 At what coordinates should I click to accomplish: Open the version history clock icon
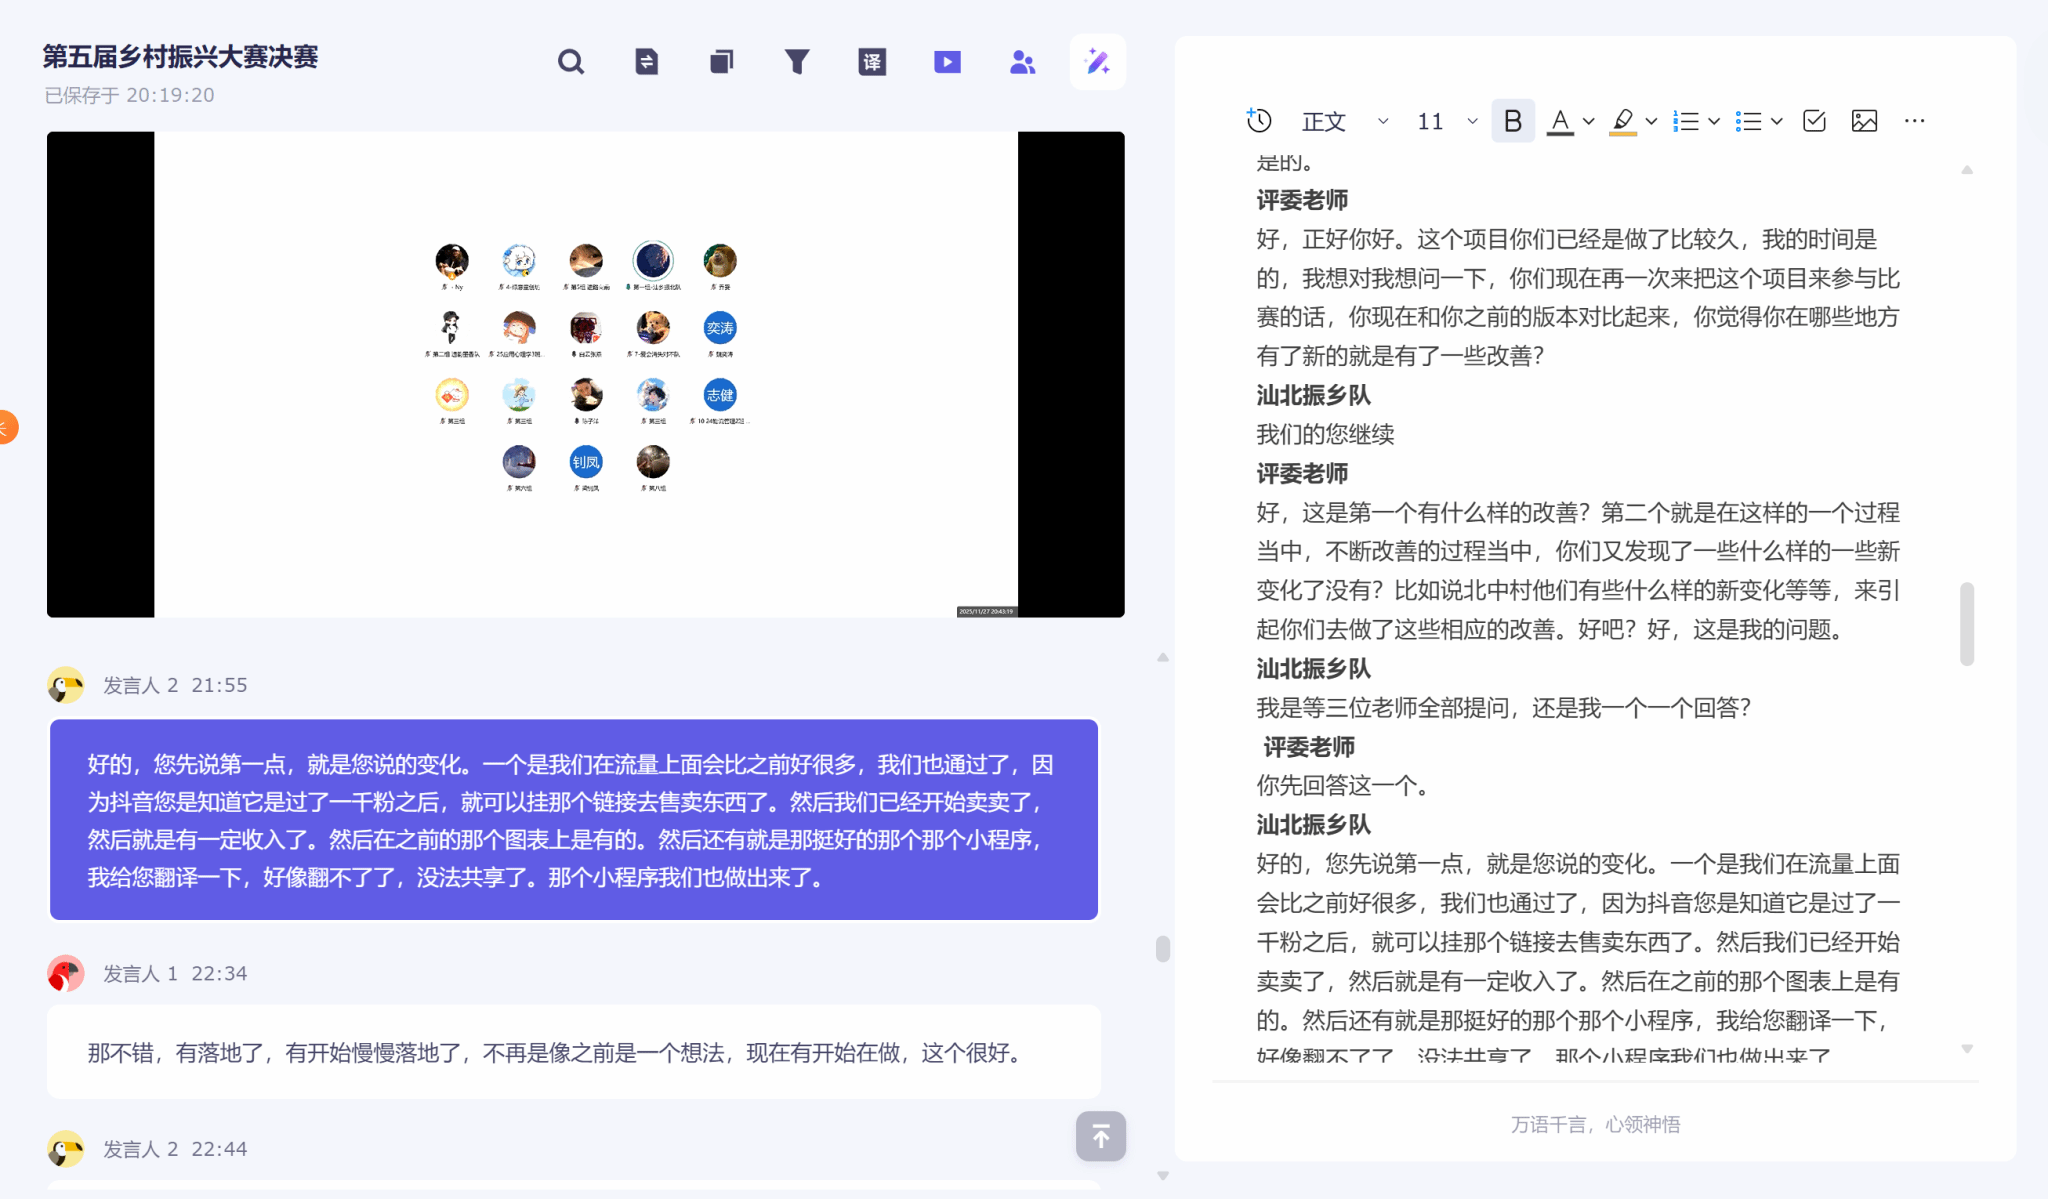[x=1259, y=121]
